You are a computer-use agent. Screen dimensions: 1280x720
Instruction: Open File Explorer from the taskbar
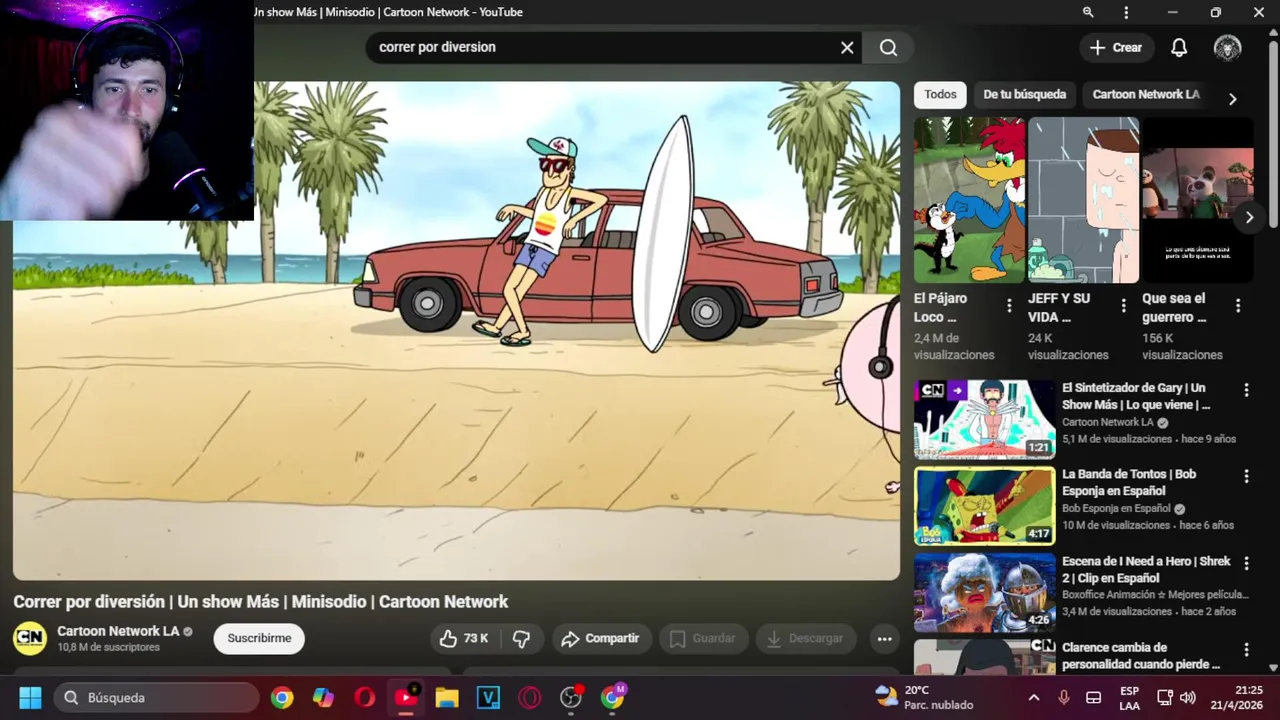447,697
